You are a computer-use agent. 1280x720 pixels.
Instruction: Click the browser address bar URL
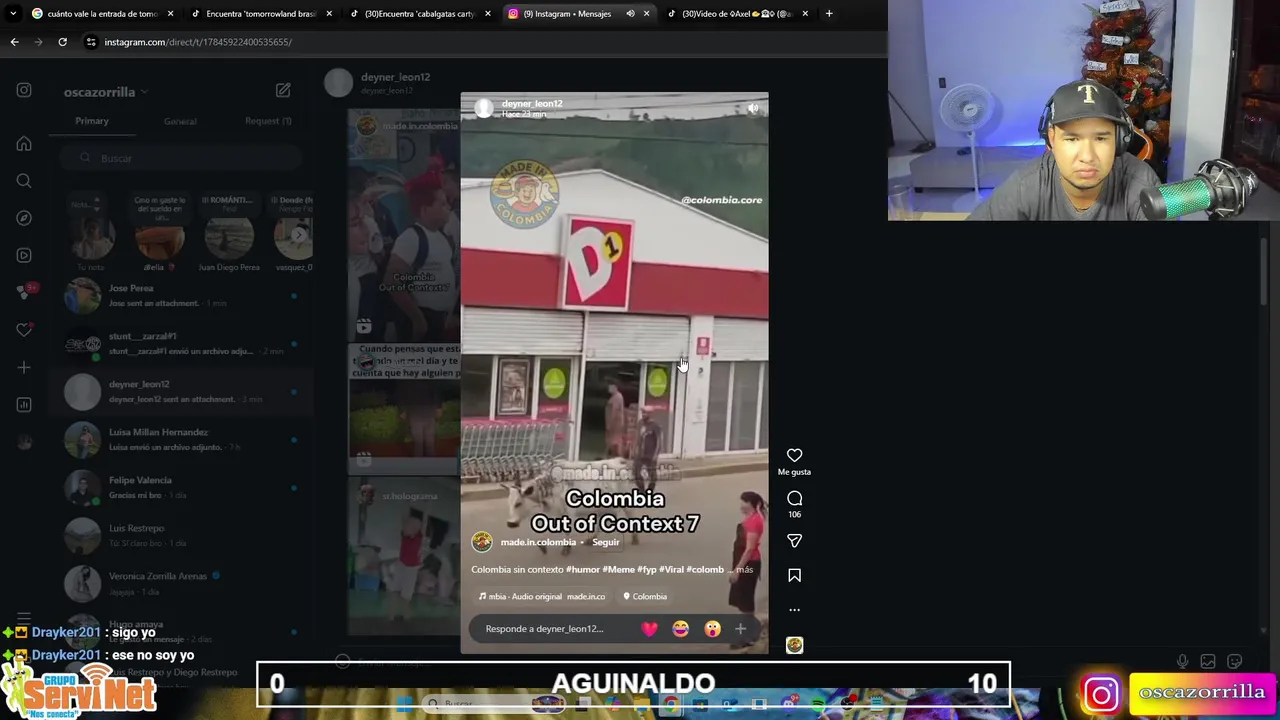pyautogui.click(x=198, y=42)
